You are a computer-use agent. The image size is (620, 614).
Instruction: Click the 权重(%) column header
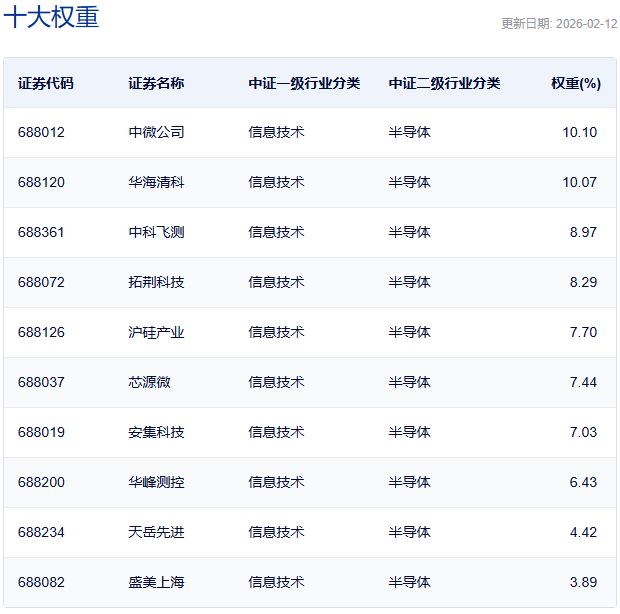point(576,83)
